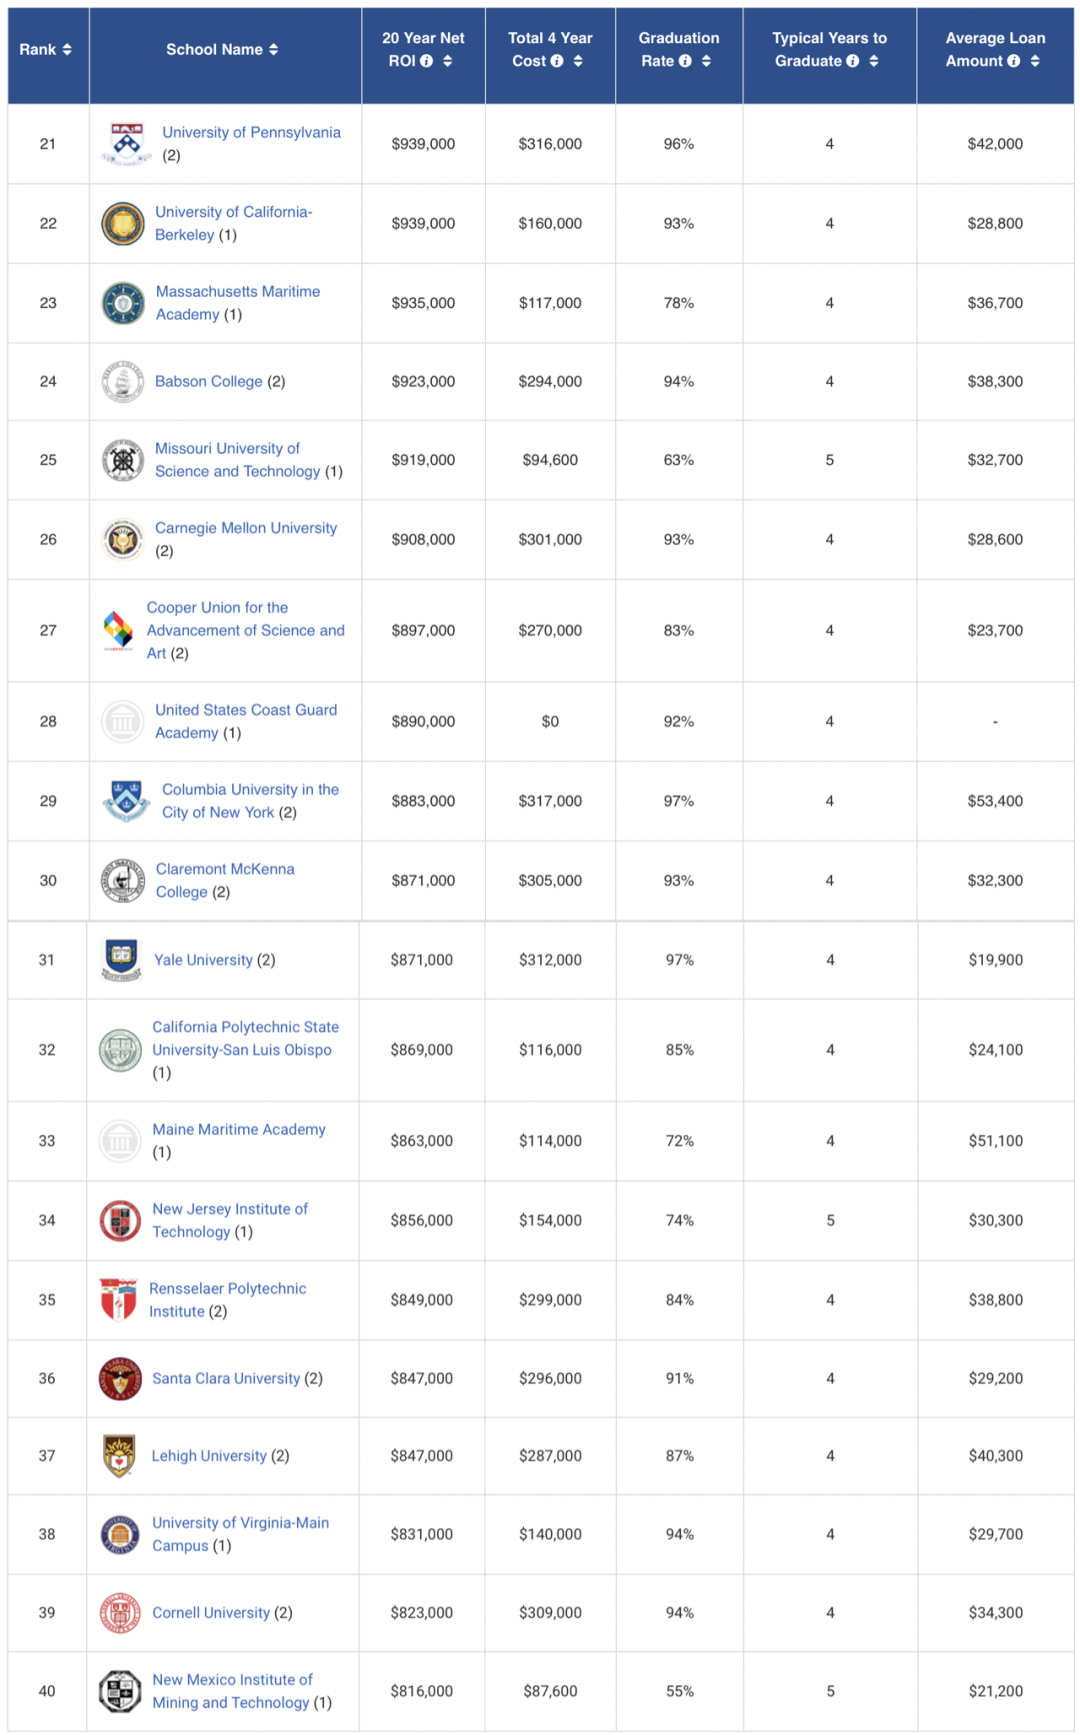Click the Santa Clara University seal logo
This screenshot has width=1080, height=1735.
tap(120, 1378)
